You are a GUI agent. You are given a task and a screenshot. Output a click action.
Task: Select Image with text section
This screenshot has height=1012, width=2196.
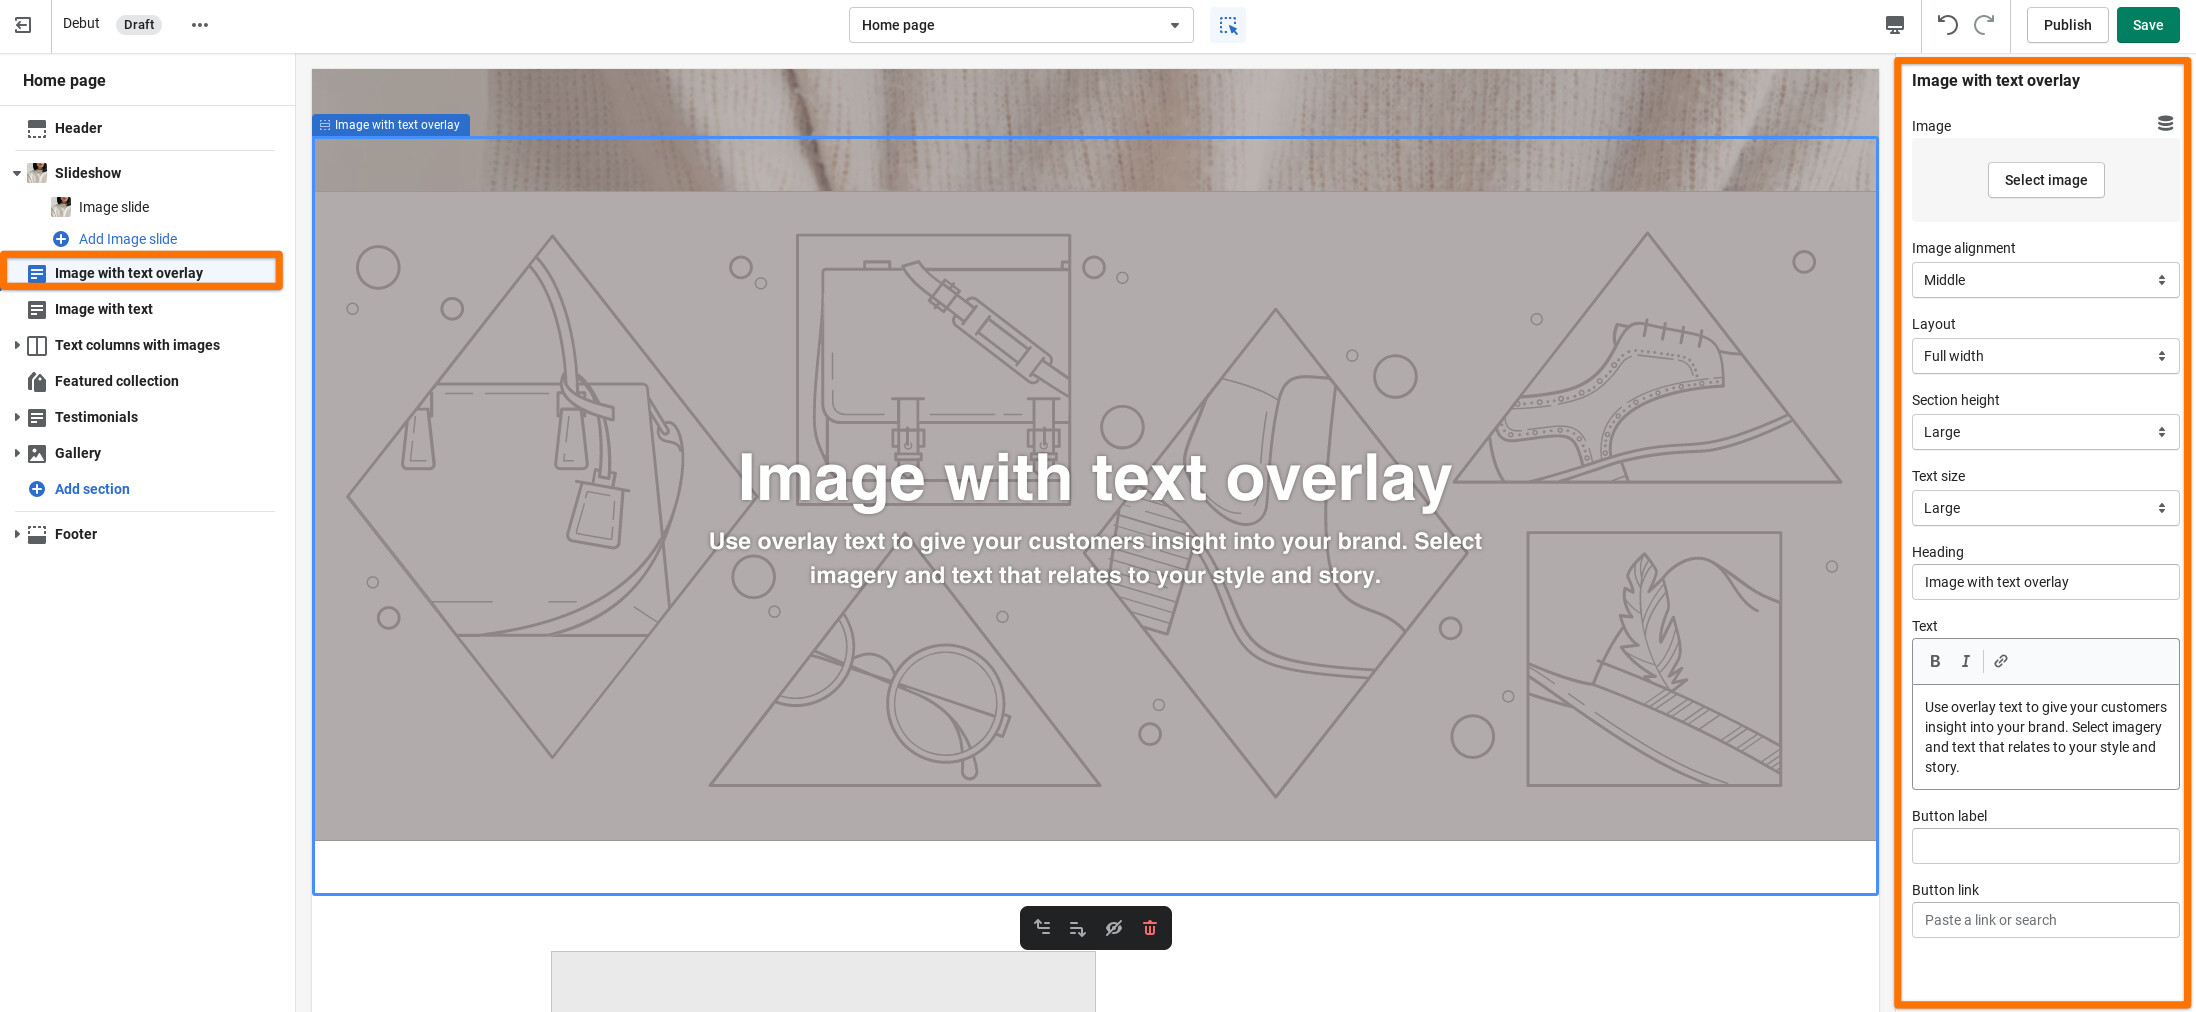104,309
